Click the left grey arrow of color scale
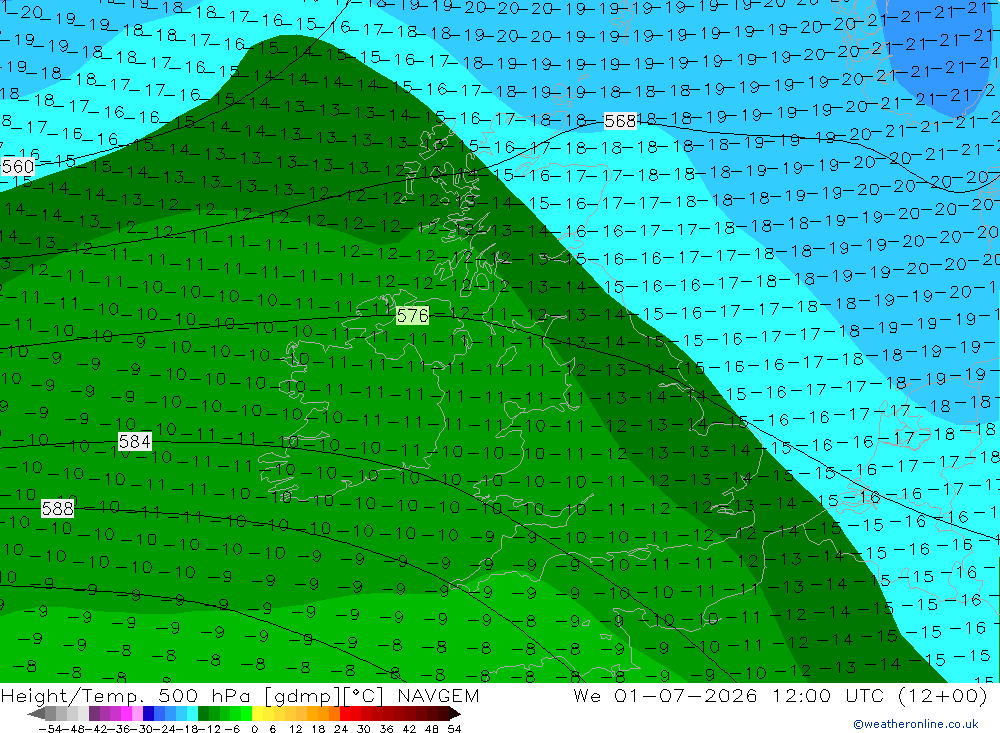The image size is (1000, 733). click(36, 714)
